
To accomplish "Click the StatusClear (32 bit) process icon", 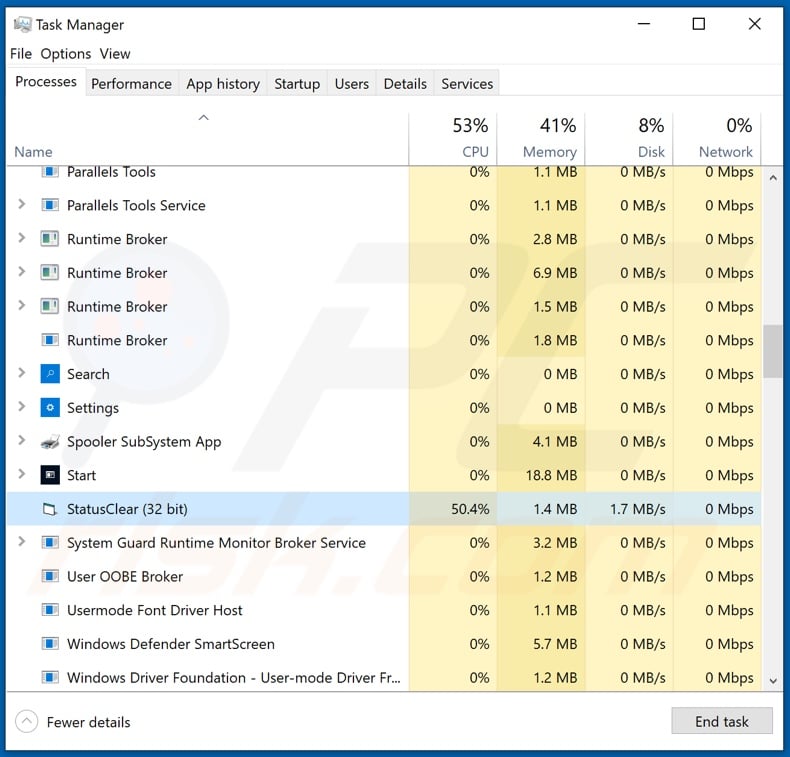I will (49, 509).
